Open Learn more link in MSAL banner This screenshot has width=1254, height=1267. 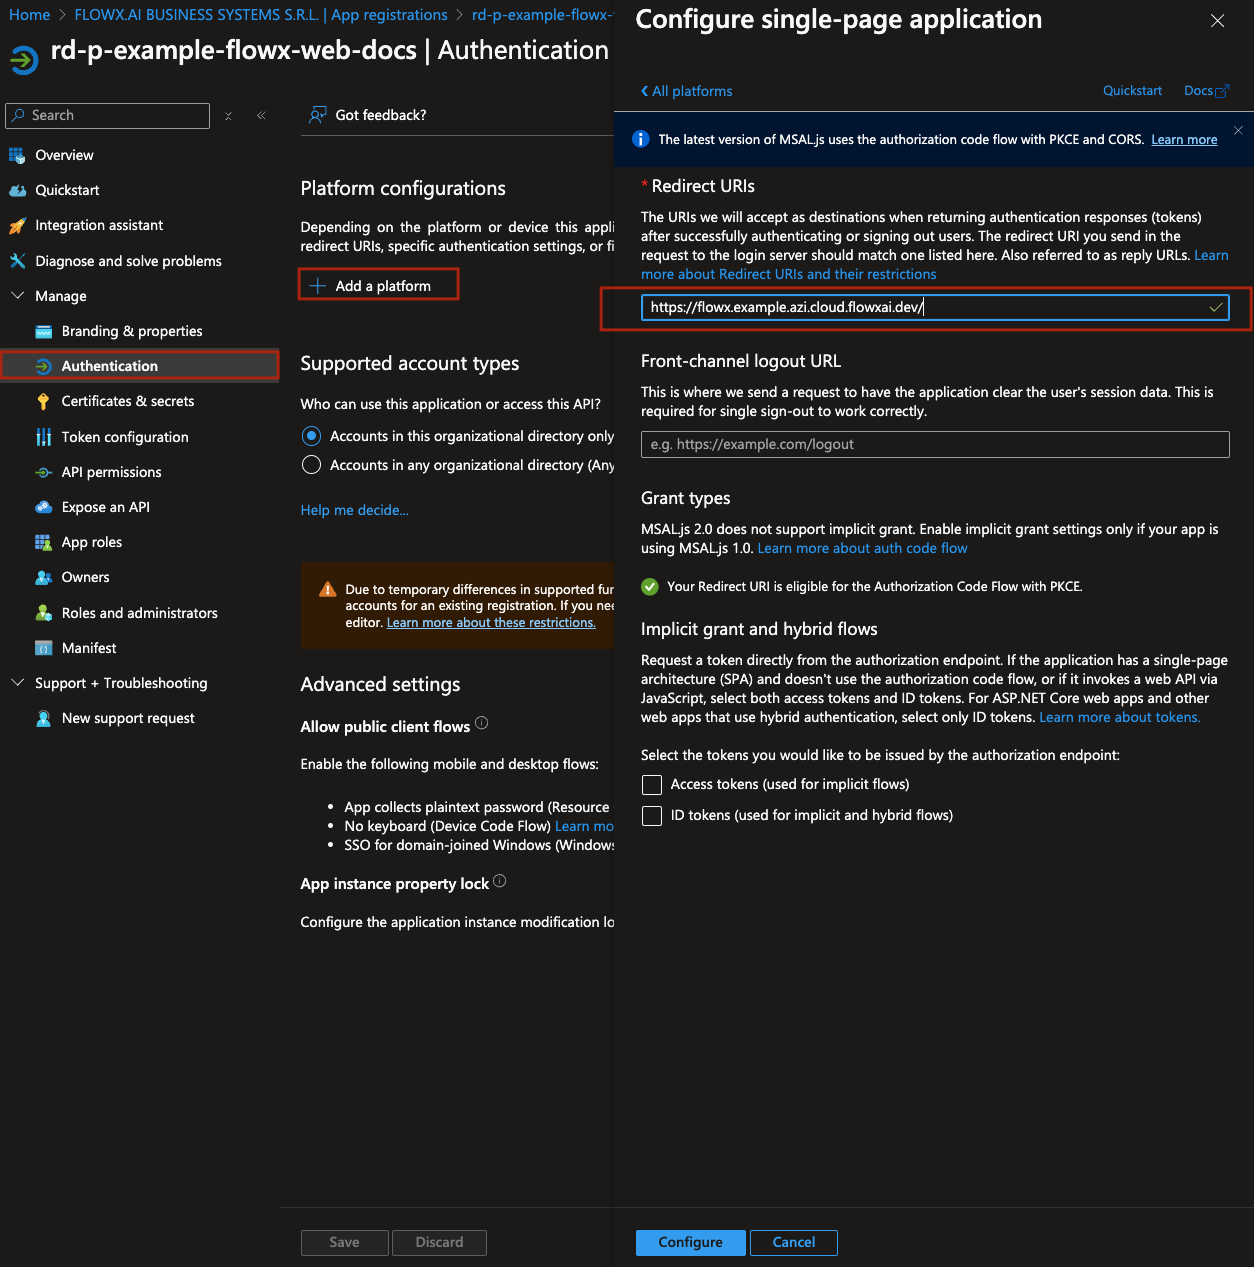pos(1184,140)
